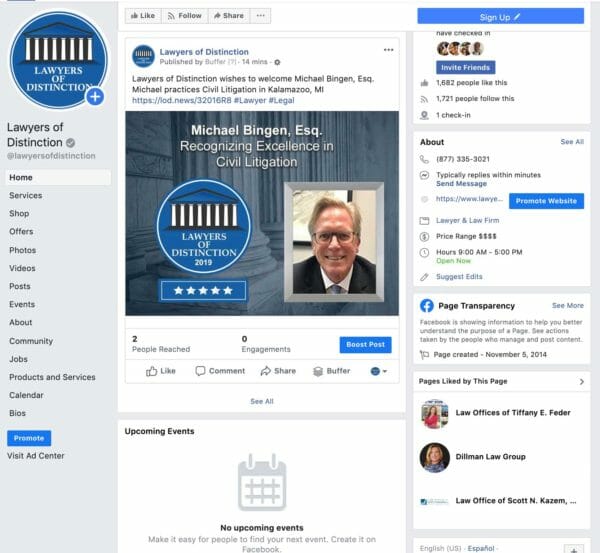Click See All in the About section
Viewport: 600px width, 553px height.
click(572, 142)
